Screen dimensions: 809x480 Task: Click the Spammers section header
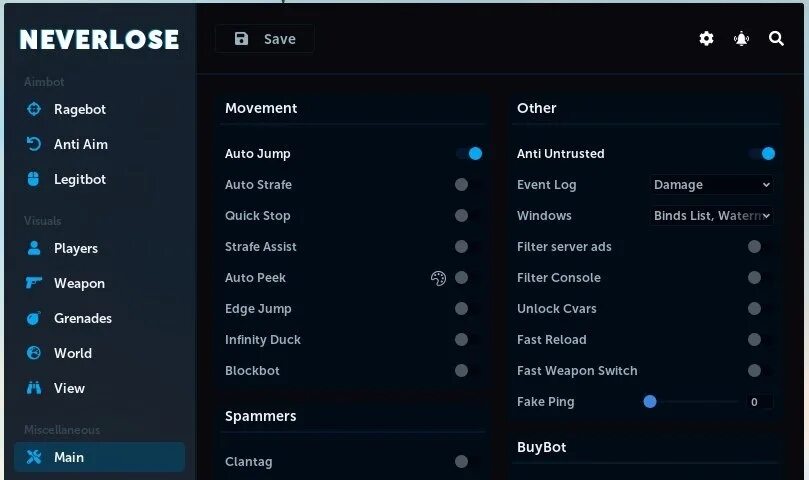pos(261,416)
